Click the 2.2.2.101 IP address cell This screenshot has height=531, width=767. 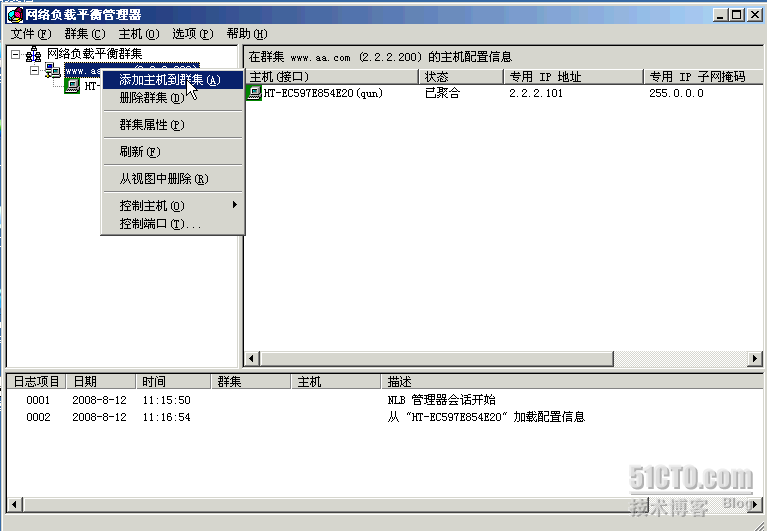coord(536,93)
